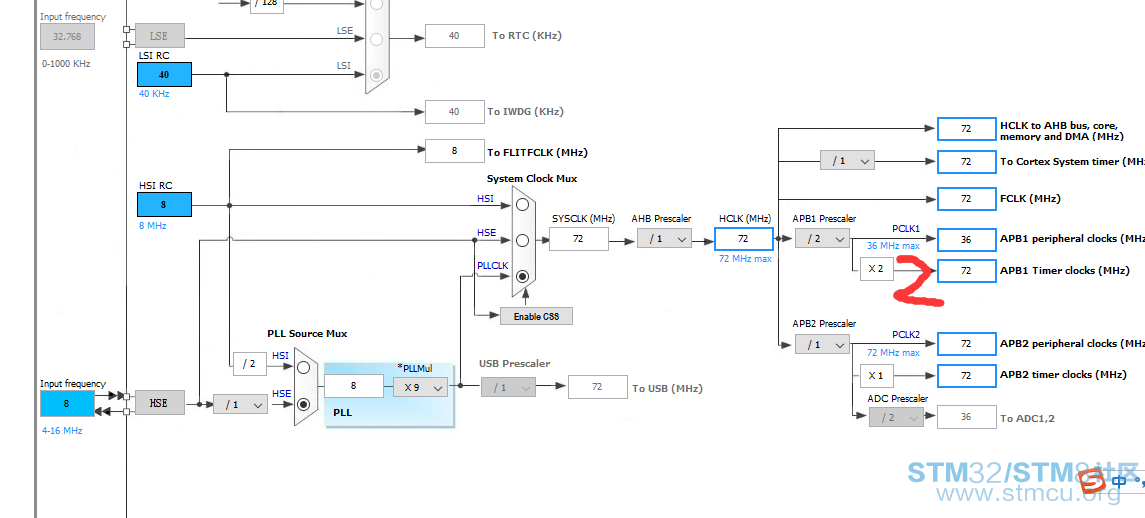
Task: Select HSE in the System Clock Mux
Action: coord(522,240)
